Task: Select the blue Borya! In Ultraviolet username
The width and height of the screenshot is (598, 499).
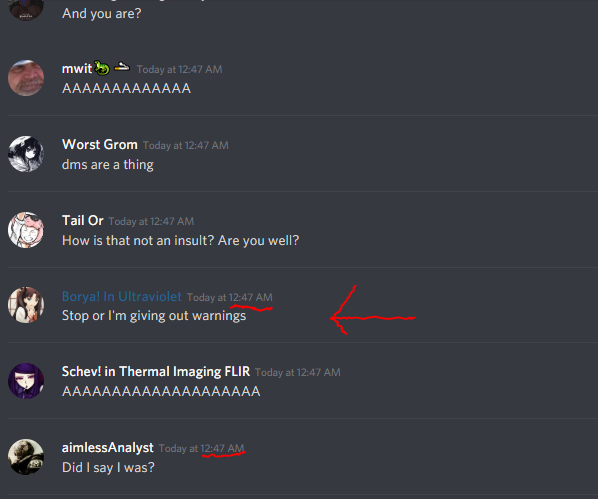Action: coord(122,296)
